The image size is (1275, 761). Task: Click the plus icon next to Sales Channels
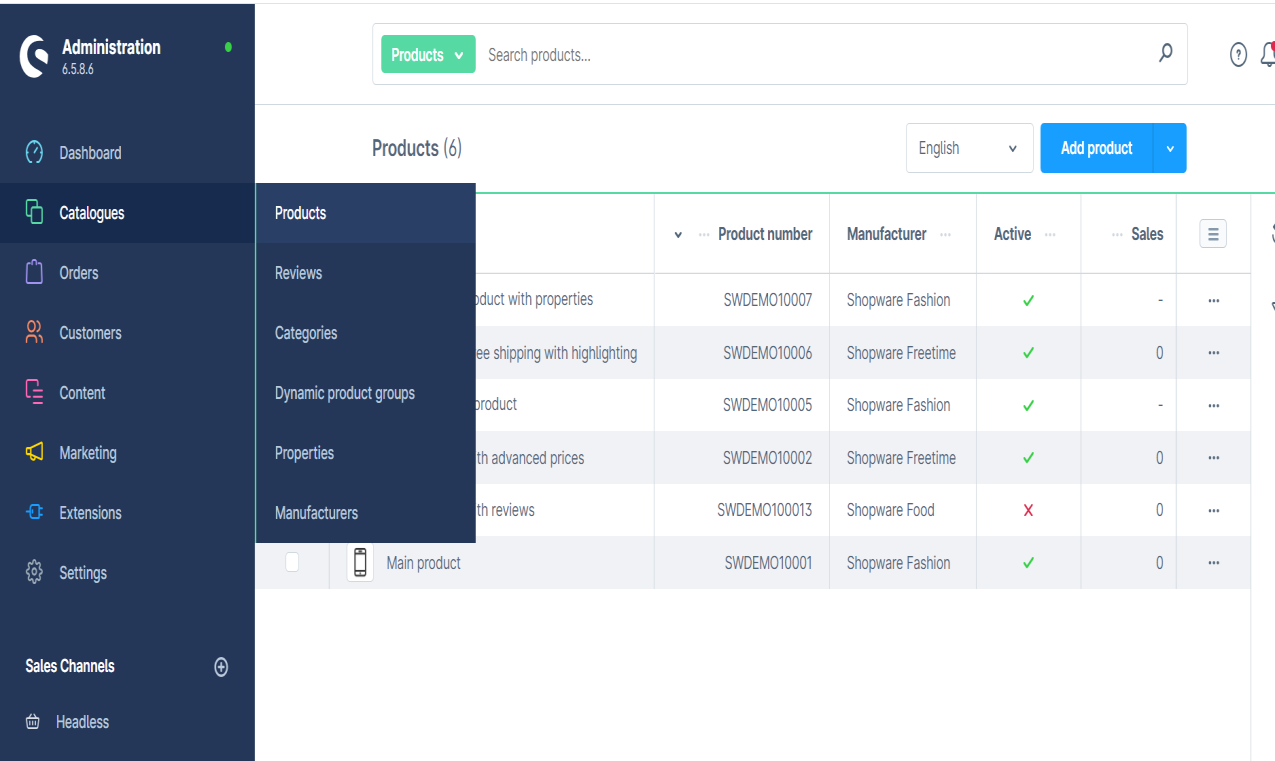click(x=221, y=666)
